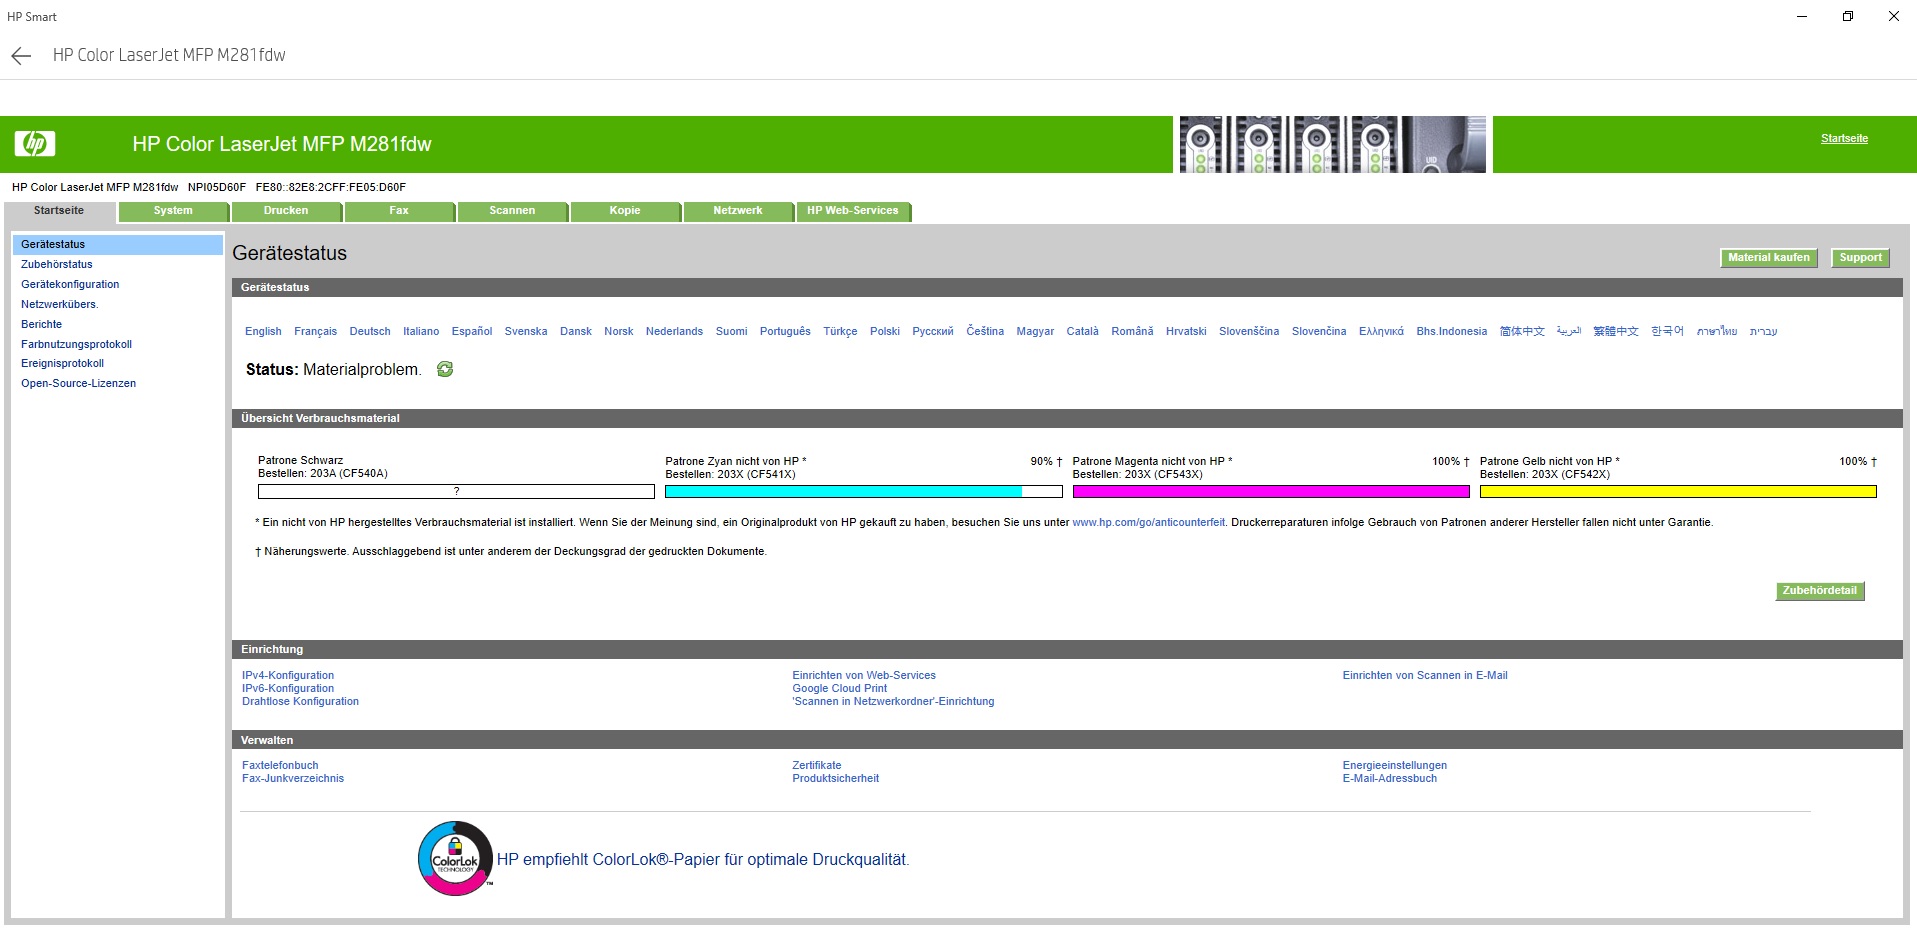The image size is (1917, 942).
Task: Switch language to Italiano
Action: pyautogui.click(x=421, y=331)
